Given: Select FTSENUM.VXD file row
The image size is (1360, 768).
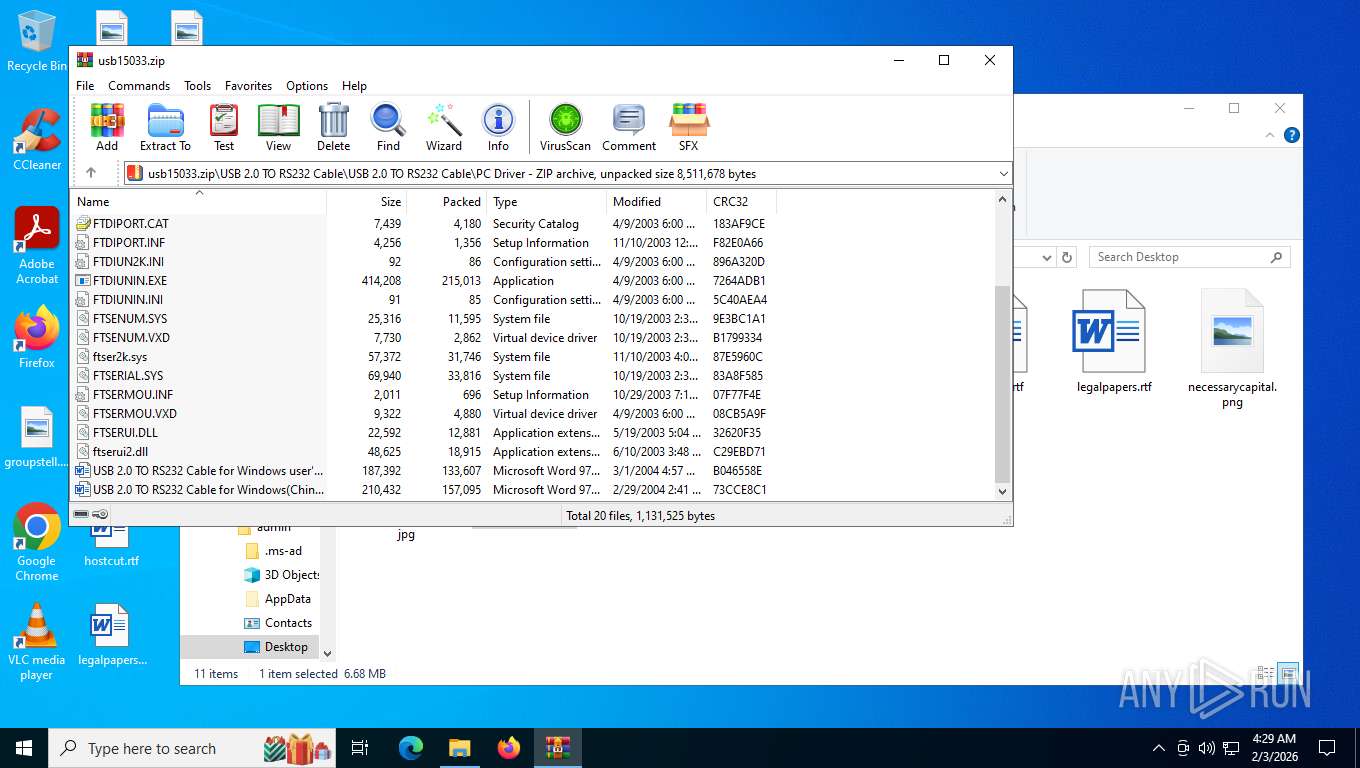Looking at the screenshot, I should tap(424, 338).
